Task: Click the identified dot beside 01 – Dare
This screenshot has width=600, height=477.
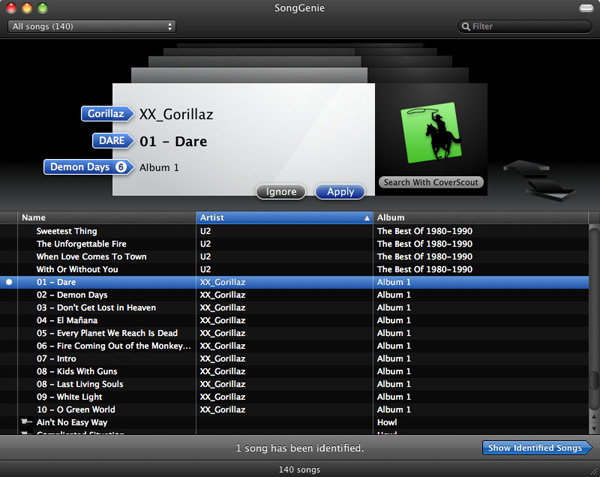Action: 9,282
